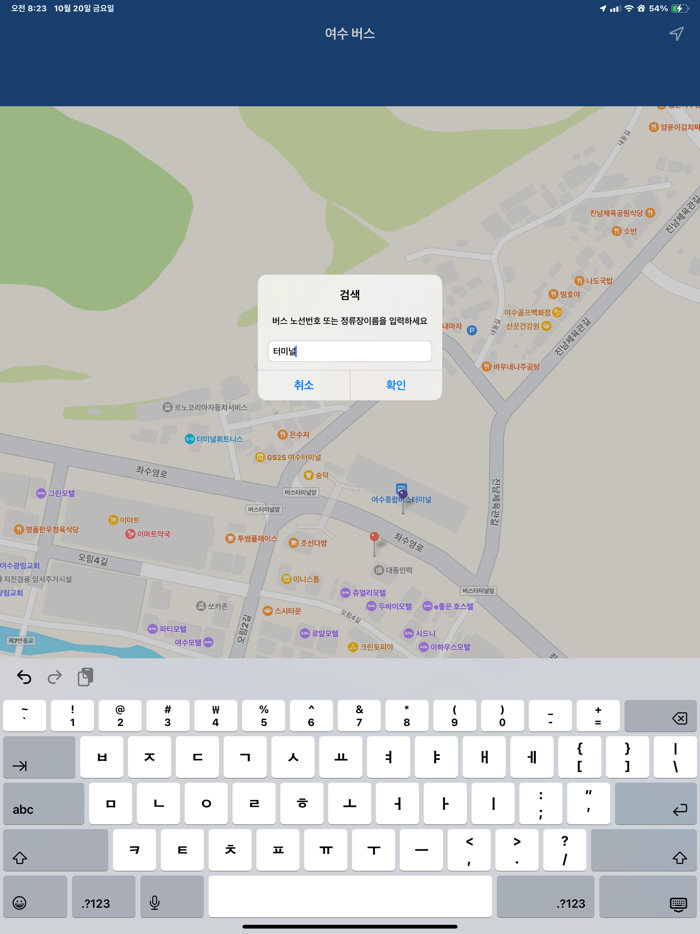Tap the tab key arrow
The width and height of the screenshot is (700, 934).
click(x=39, y=757)
